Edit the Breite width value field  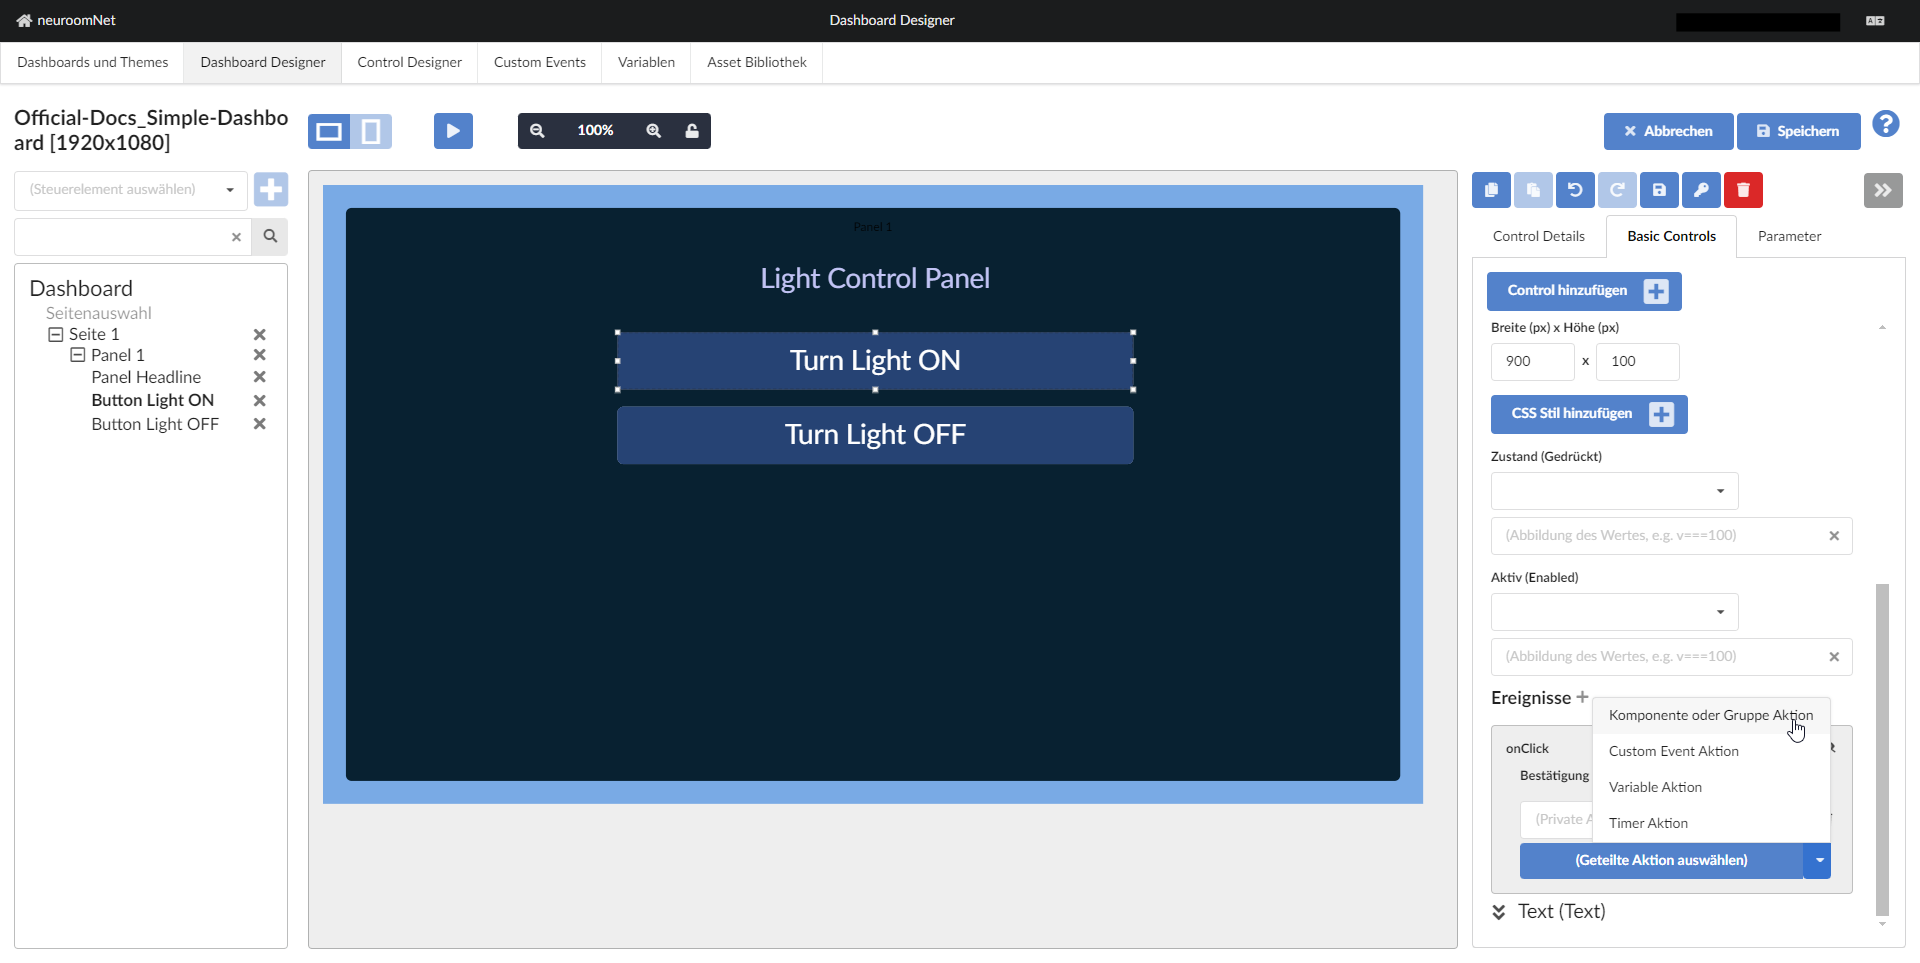pos(1532,361)
